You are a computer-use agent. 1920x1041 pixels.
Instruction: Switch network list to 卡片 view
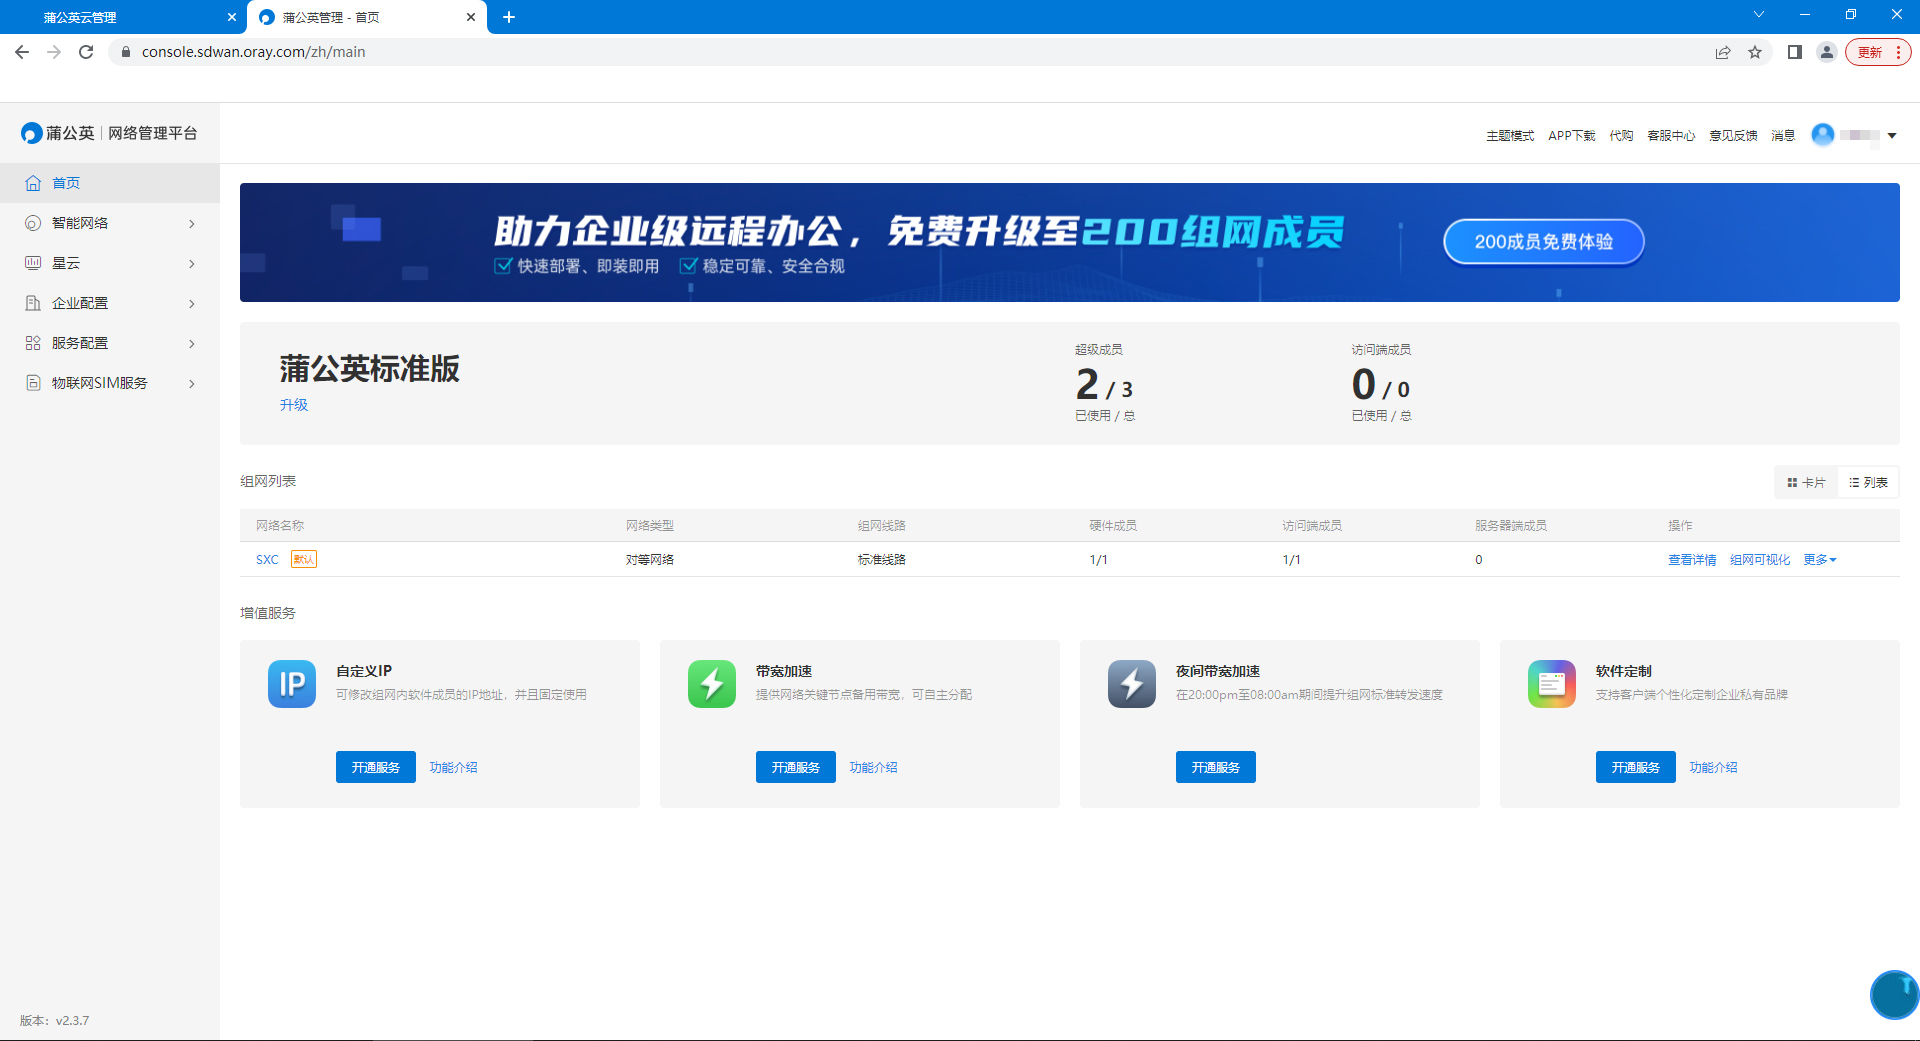[1805, 482]
